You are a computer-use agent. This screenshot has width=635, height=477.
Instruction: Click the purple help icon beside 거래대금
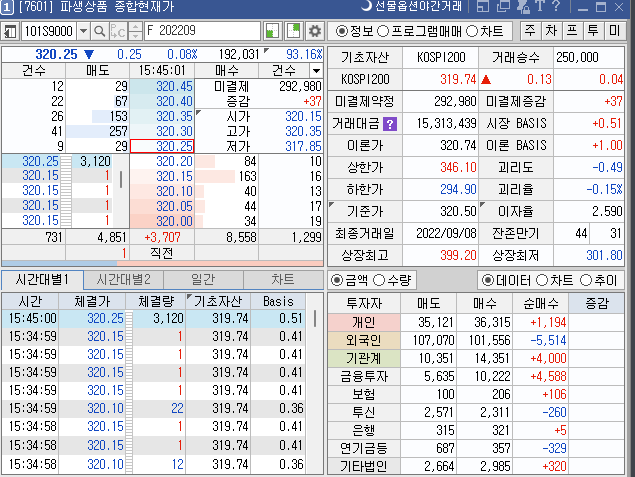[x=390, y=124]
